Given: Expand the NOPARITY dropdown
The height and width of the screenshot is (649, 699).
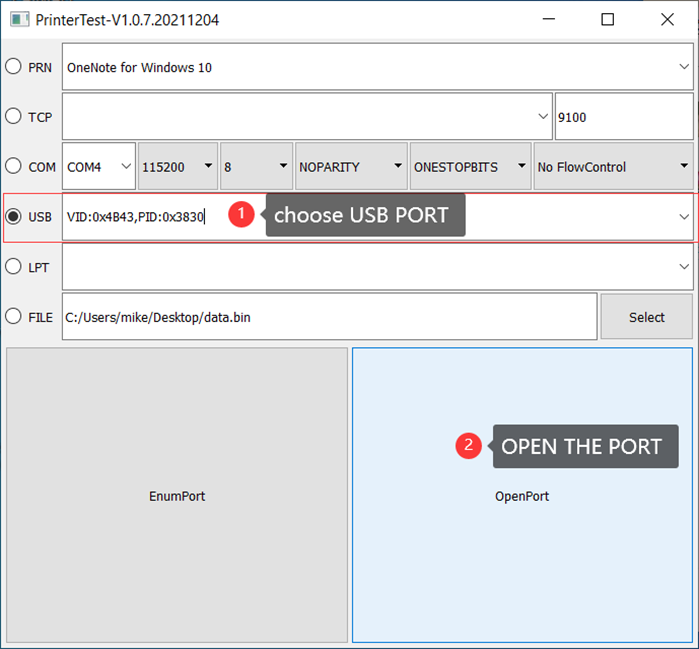Looking at the screenshot, I should (350, 167).
